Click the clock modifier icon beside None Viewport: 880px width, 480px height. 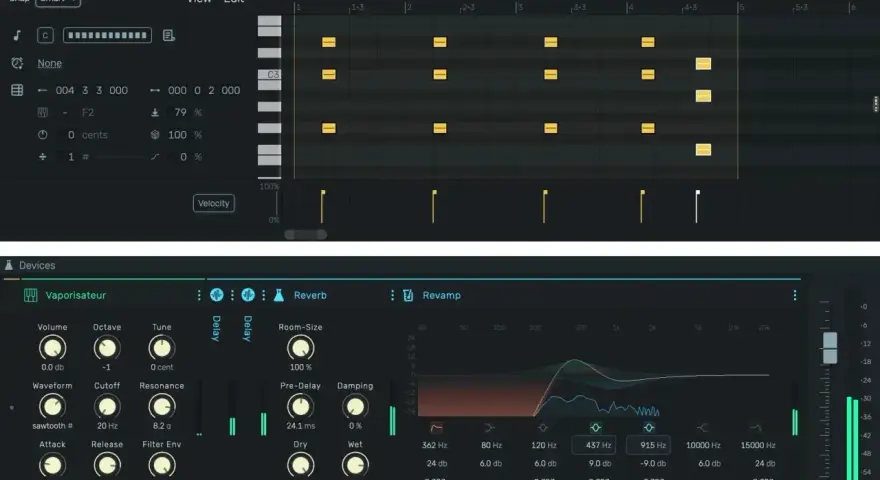tap(17, 63)
